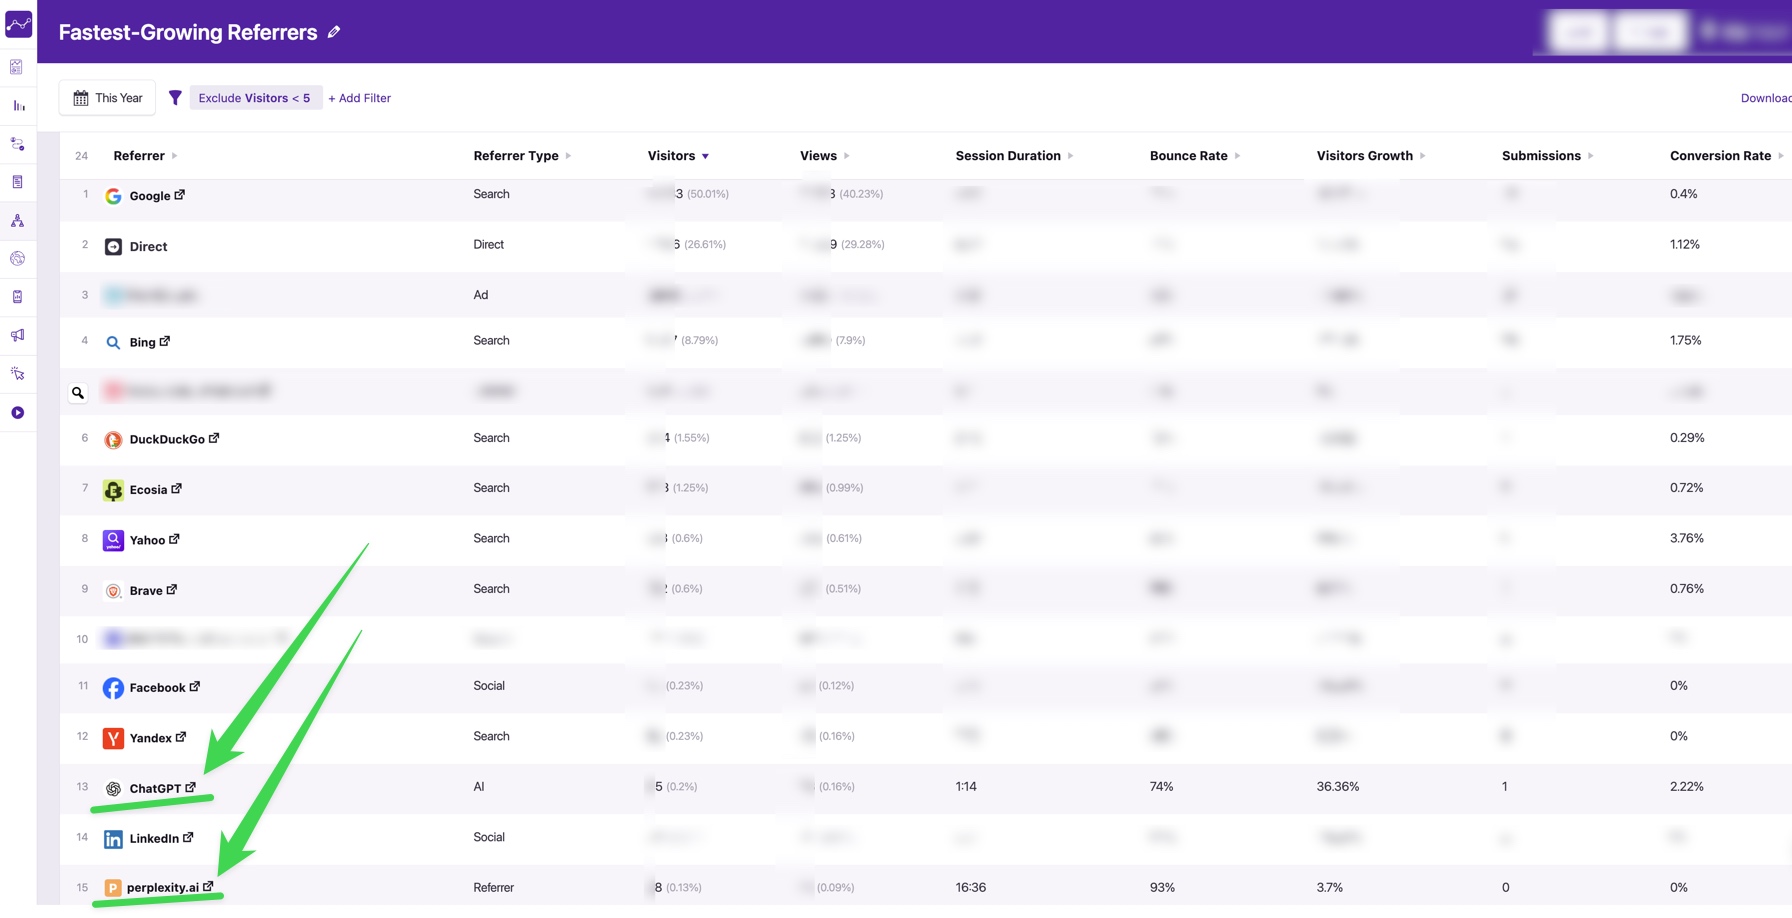Expand the Bounce Rate column arrow

point(1237,156)
